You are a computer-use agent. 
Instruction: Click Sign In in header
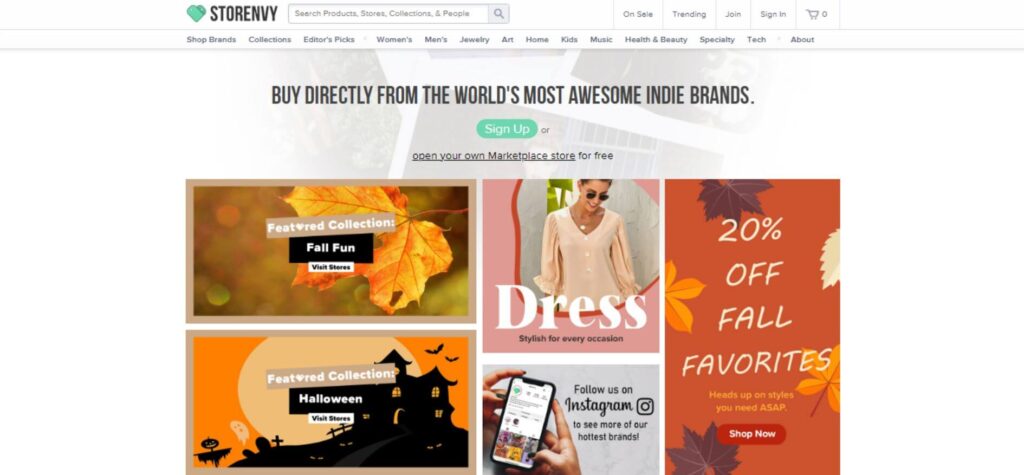(x=773, y=14)
